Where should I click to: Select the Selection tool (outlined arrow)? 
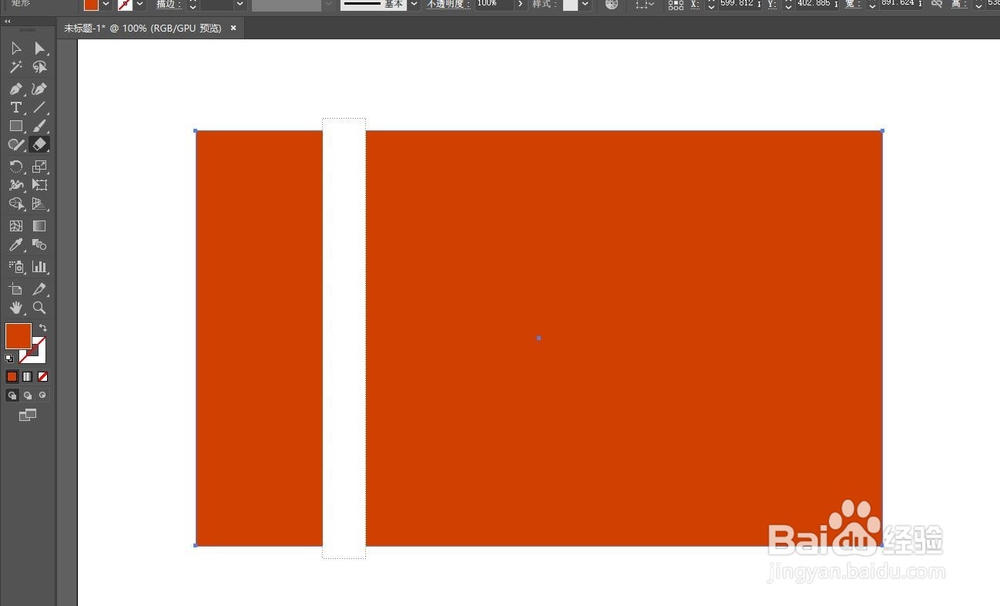click(16, 48)
